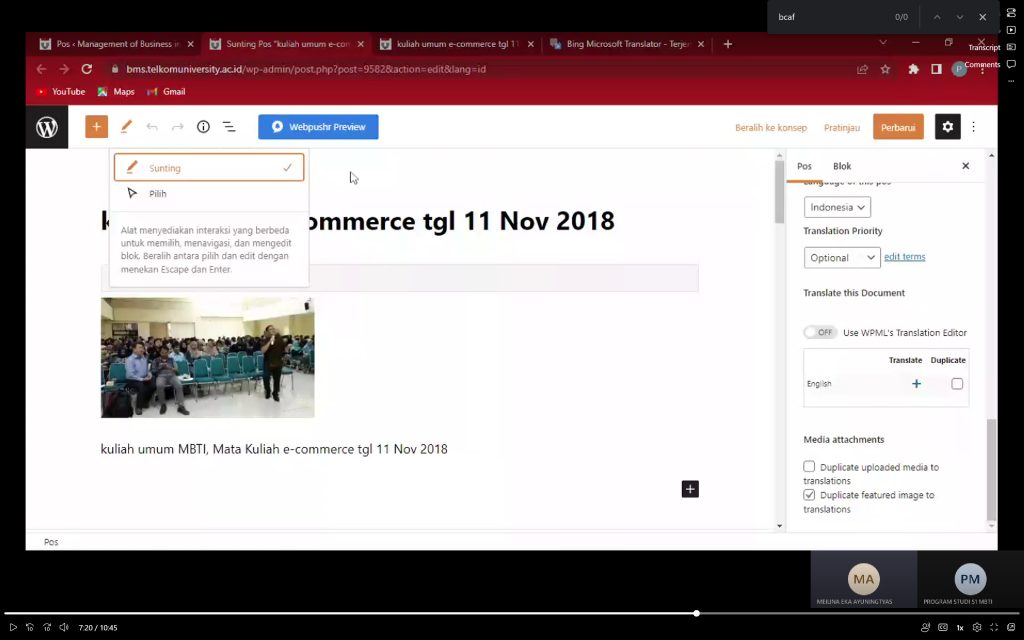Undo last change with undo arrow
The width and height of the screenshot is (1024, 640).
click(152, 127)
